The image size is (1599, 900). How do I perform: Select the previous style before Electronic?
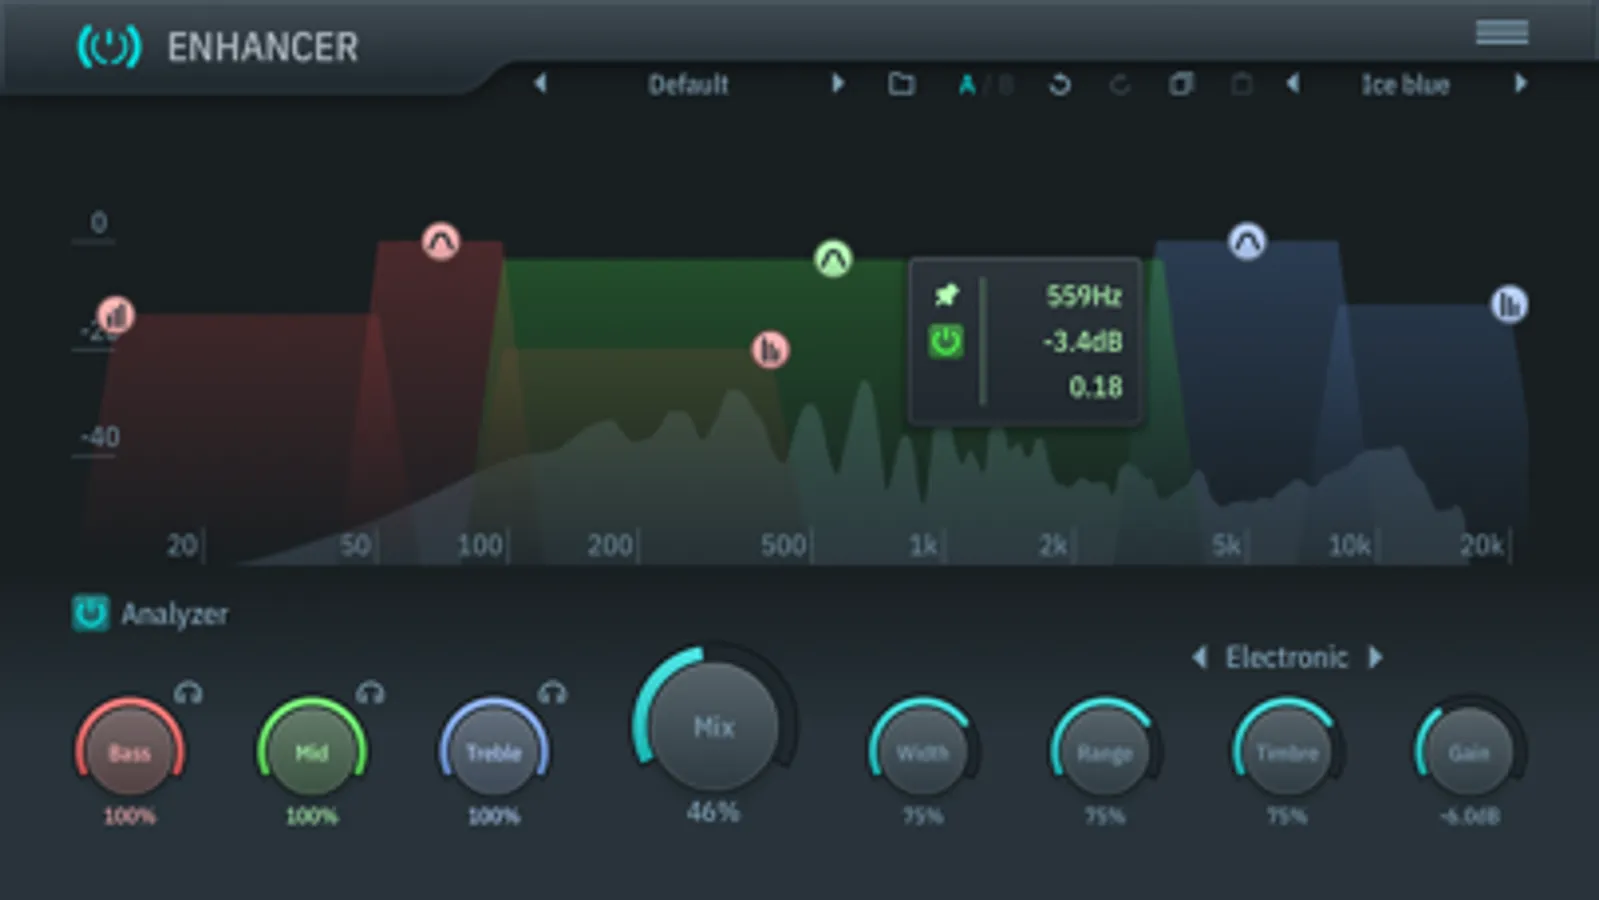pyautogui.click(x=1199, y=657)
